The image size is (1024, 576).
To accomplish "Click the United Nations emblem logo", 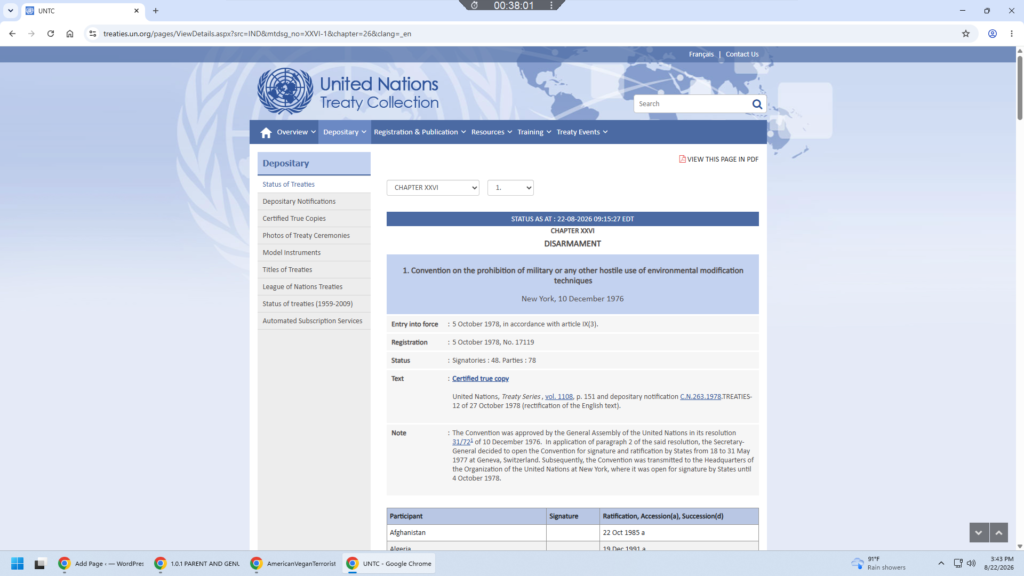I will [x=285, y=91].
